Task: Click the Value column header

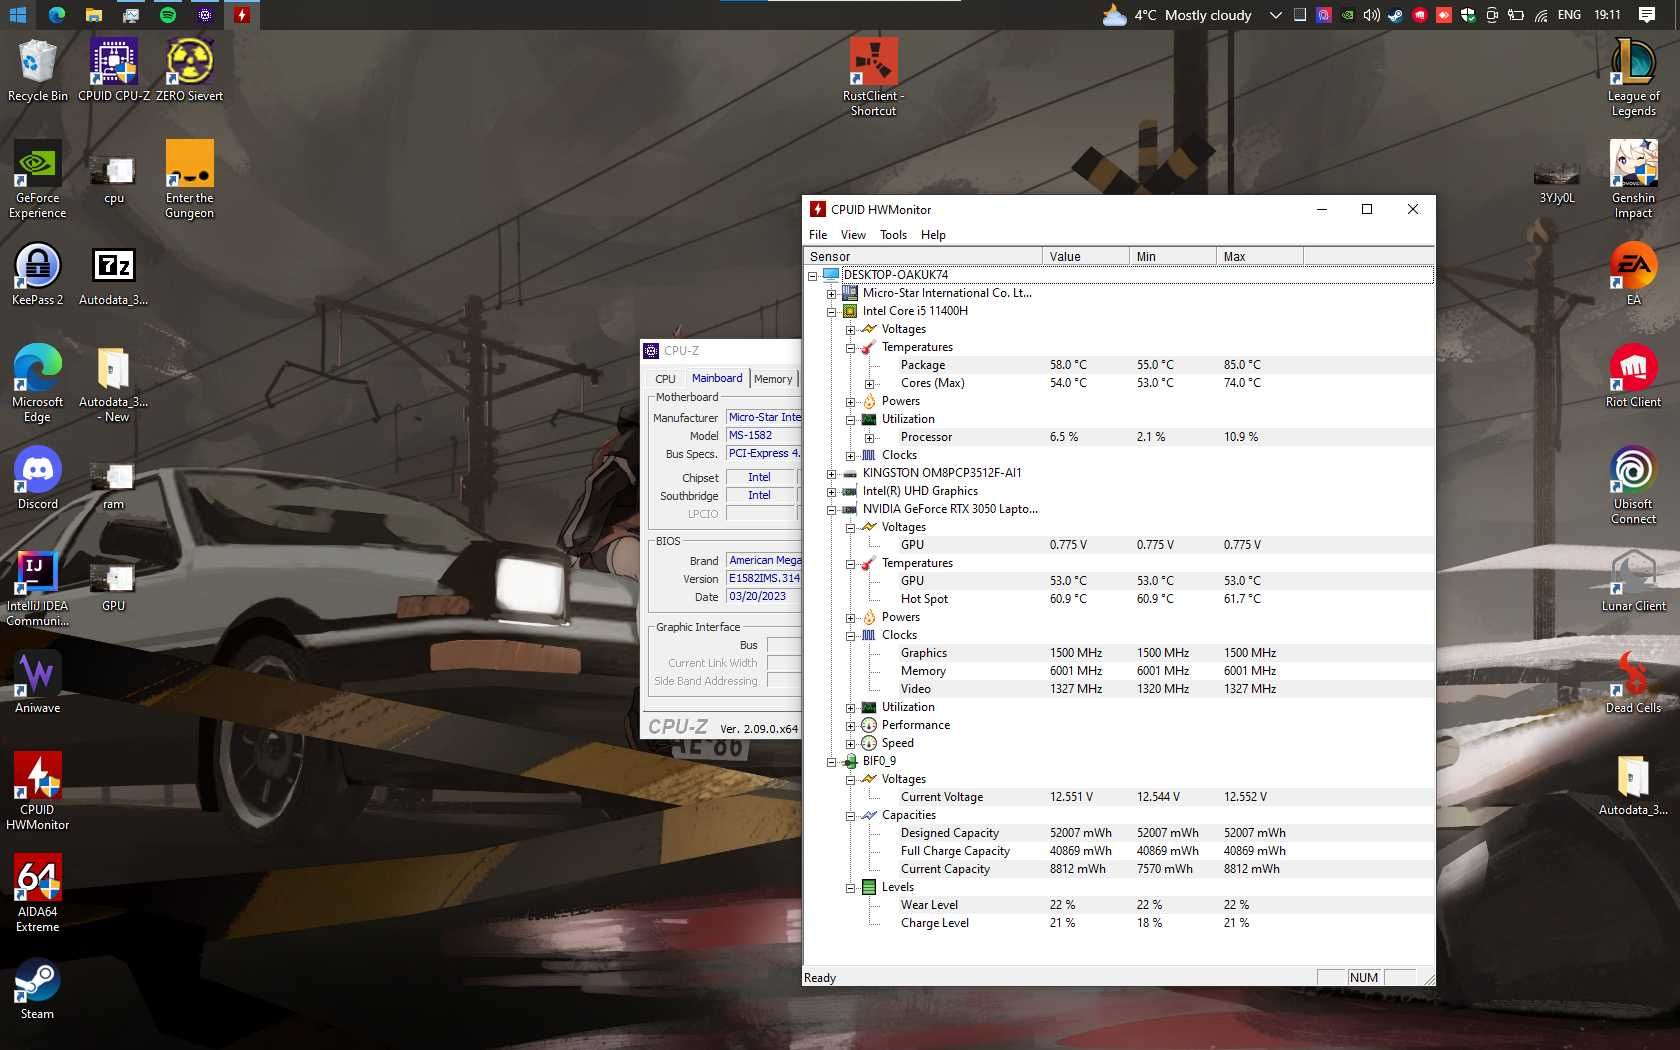Action: click(1085, 257)
